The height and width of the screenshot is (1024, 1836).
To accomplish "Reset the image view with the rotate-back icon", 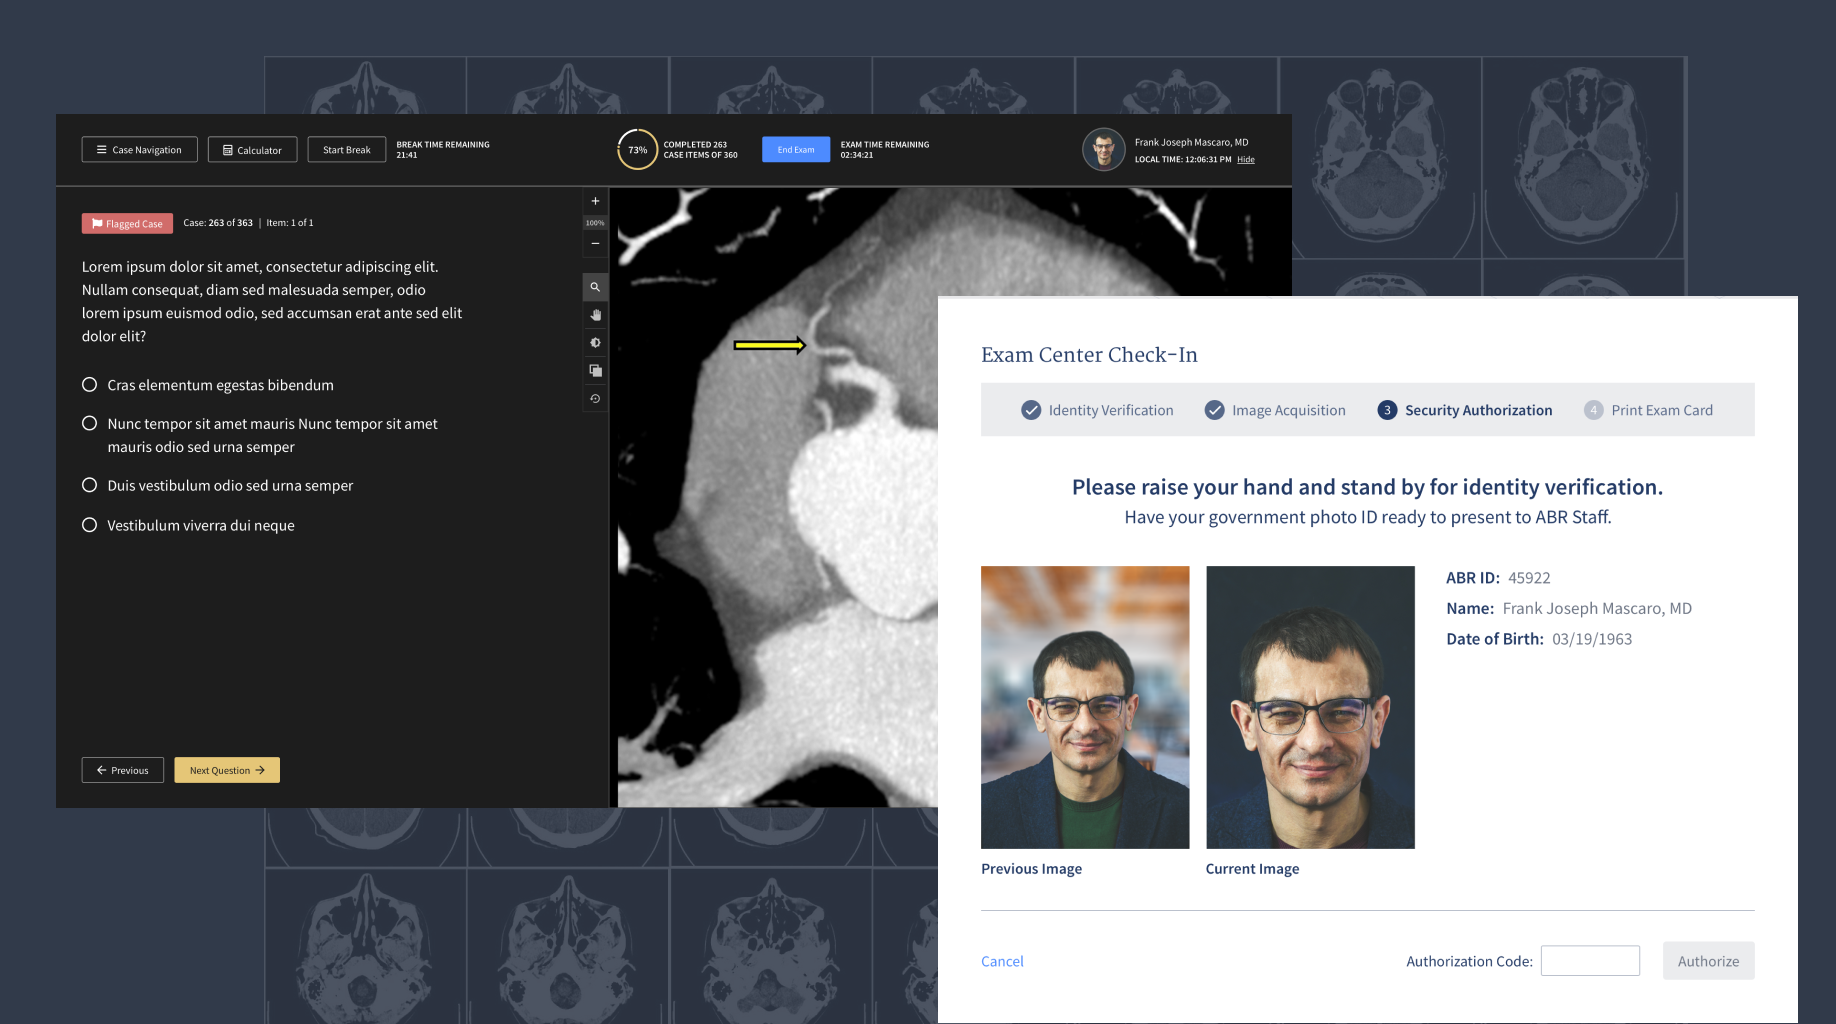I will click(x=595, y=399).
